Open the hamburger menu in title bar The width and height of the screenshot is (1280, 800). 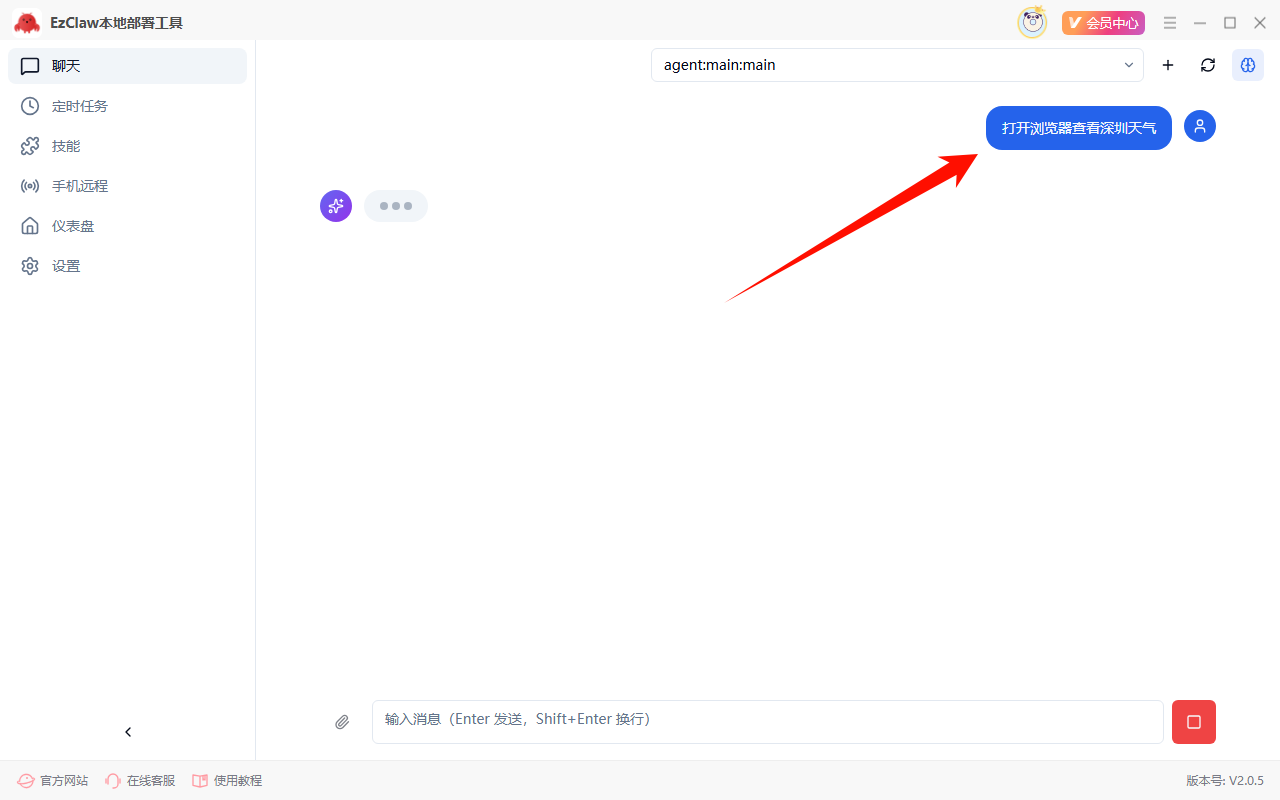(1170, 23)
